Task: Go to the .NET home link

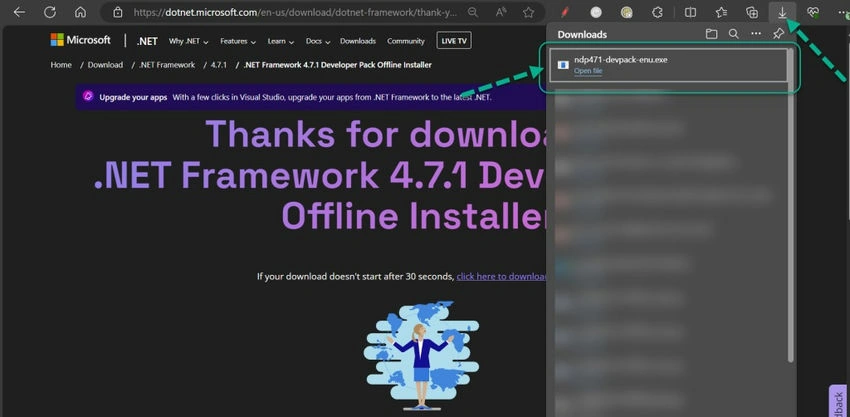Action: point(147,41)
